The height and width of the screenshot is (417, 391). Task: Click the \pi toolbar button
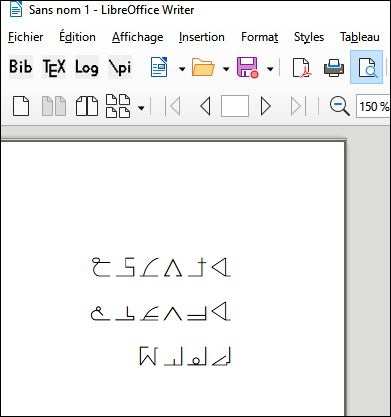[x=120, y=67]
